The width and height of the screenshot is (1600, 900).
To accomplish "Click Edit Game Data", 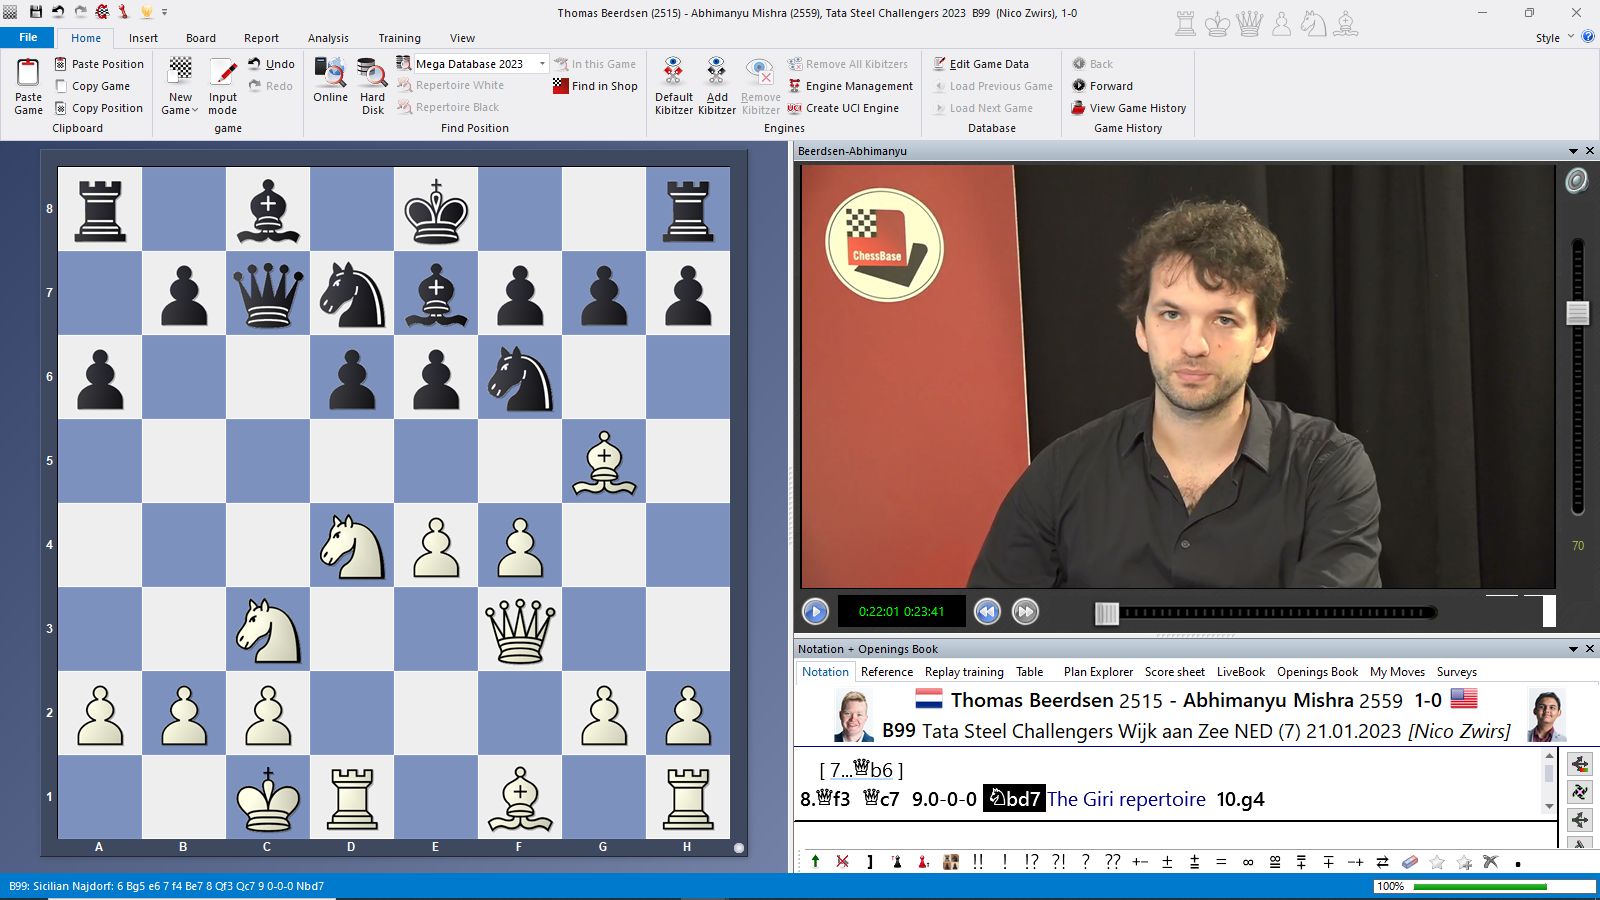I will 988,64.
